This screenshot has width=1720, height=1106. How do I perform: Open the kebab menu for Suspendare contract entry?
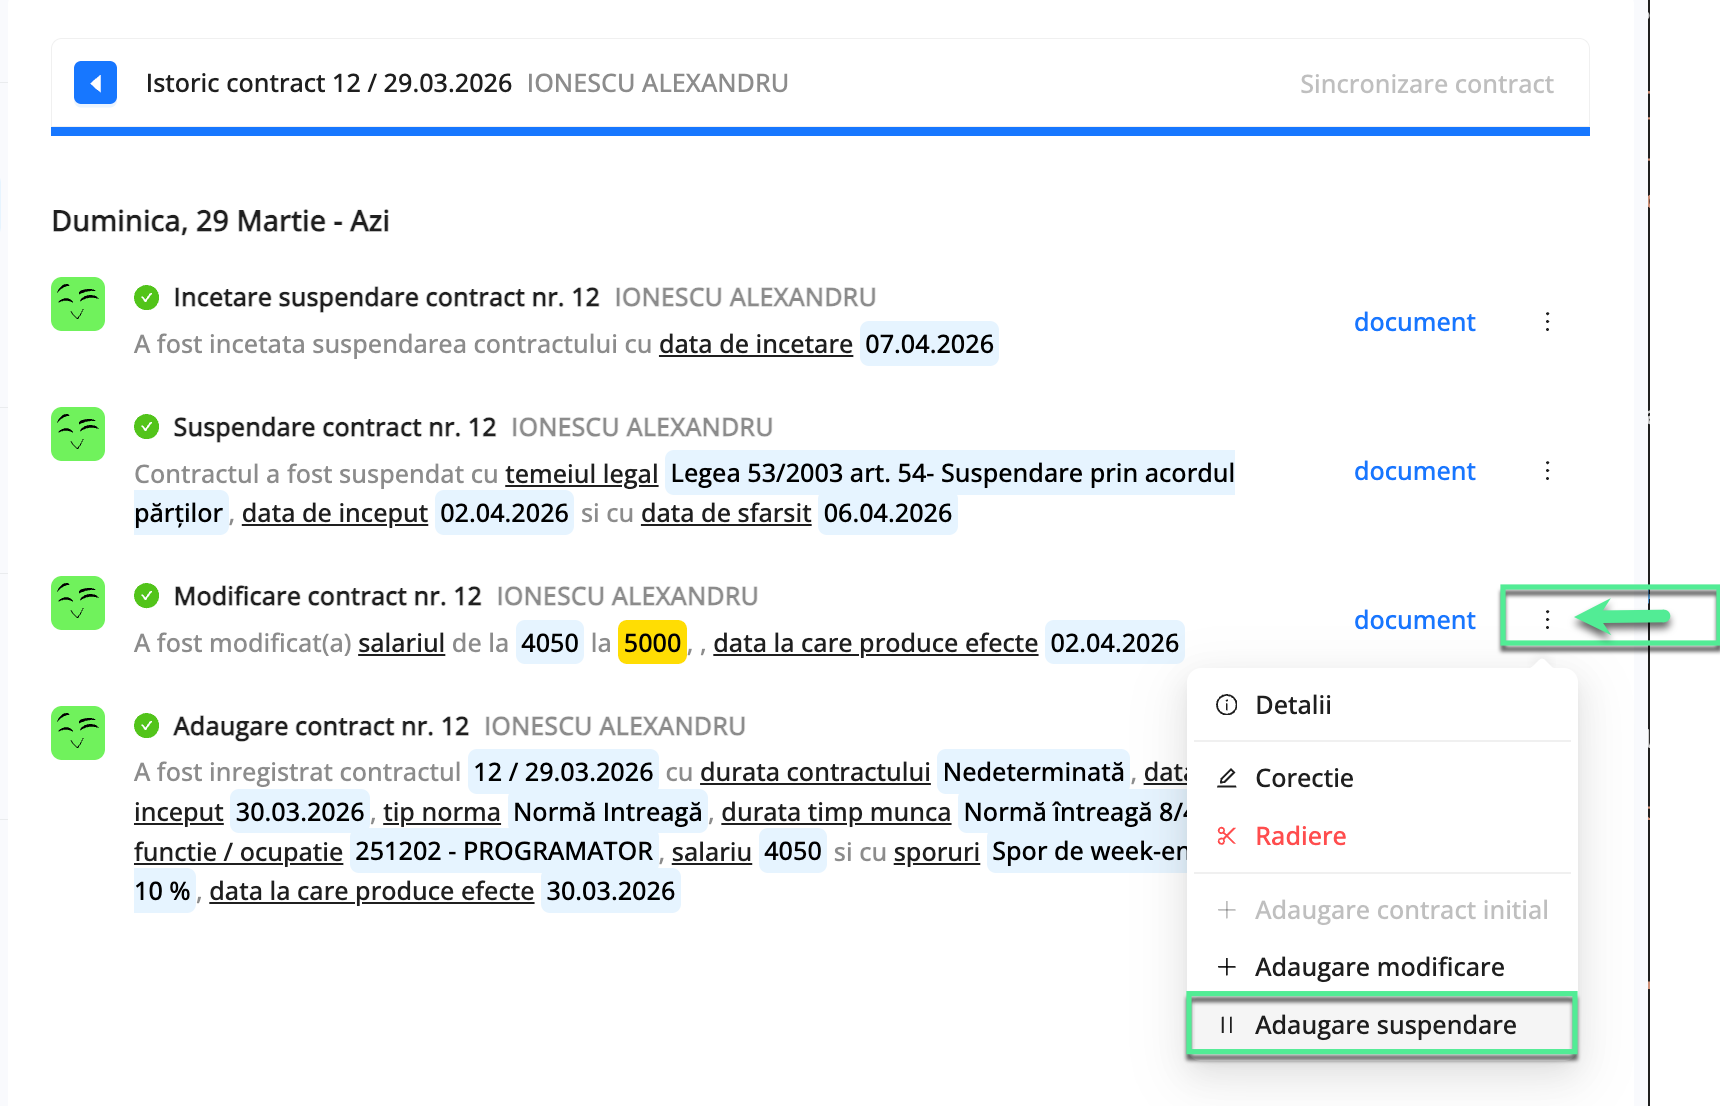click(1547, 470)
